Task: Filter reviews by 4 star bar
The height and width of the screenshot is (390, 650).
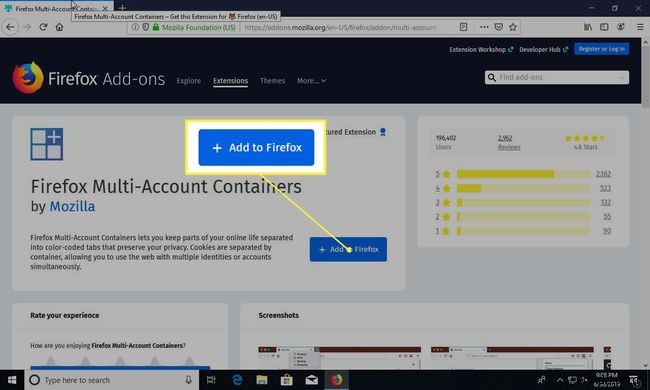Action: (523, 188)
